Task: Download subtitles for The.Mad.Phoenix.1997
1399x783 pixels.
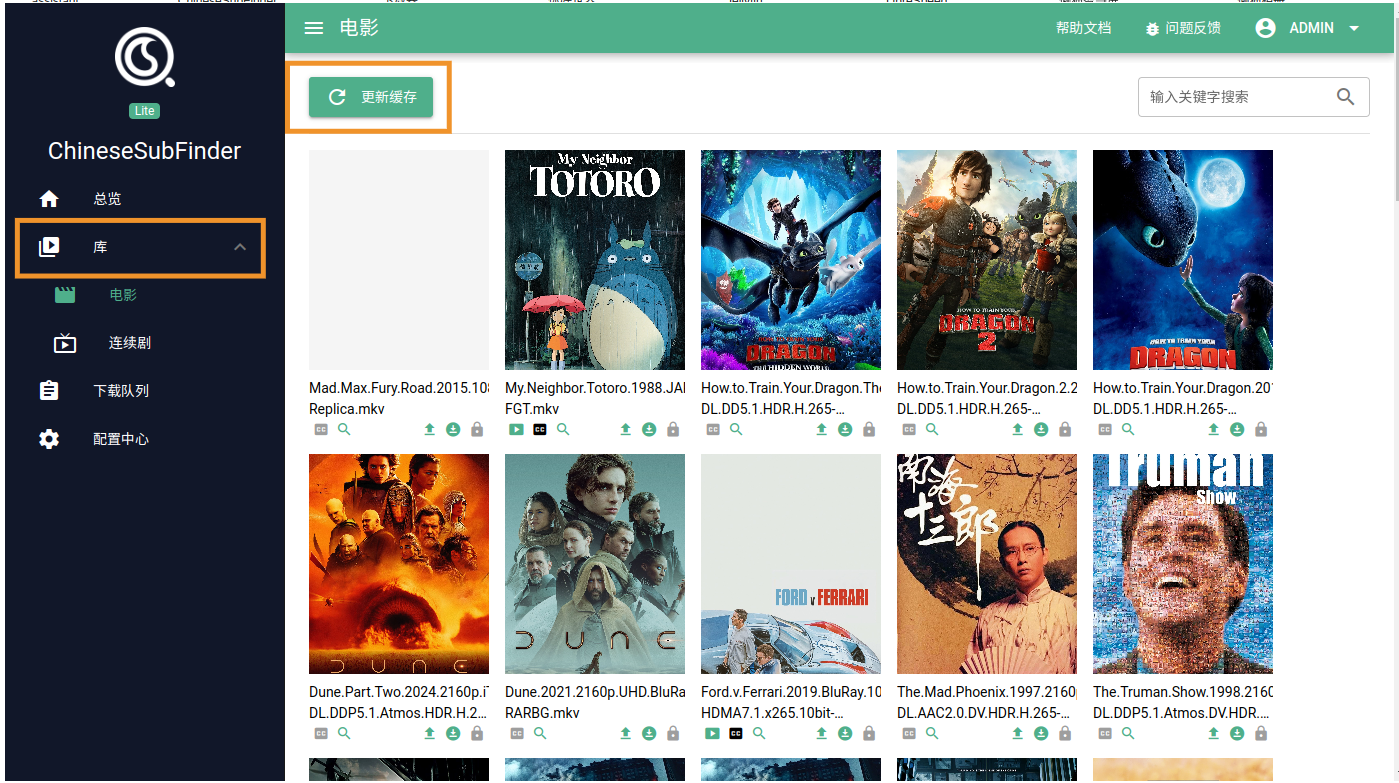Action: (1041, 733)
